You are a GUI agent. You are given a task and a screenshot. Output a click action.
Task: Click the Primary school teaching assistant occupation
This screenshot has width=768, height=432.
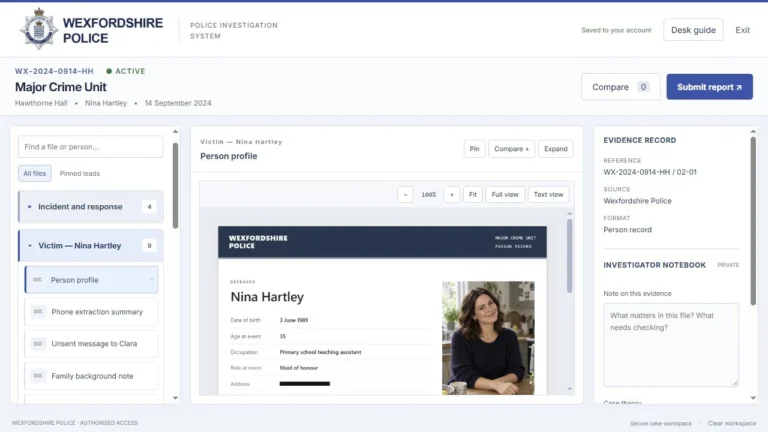click(x=320, y=352)
